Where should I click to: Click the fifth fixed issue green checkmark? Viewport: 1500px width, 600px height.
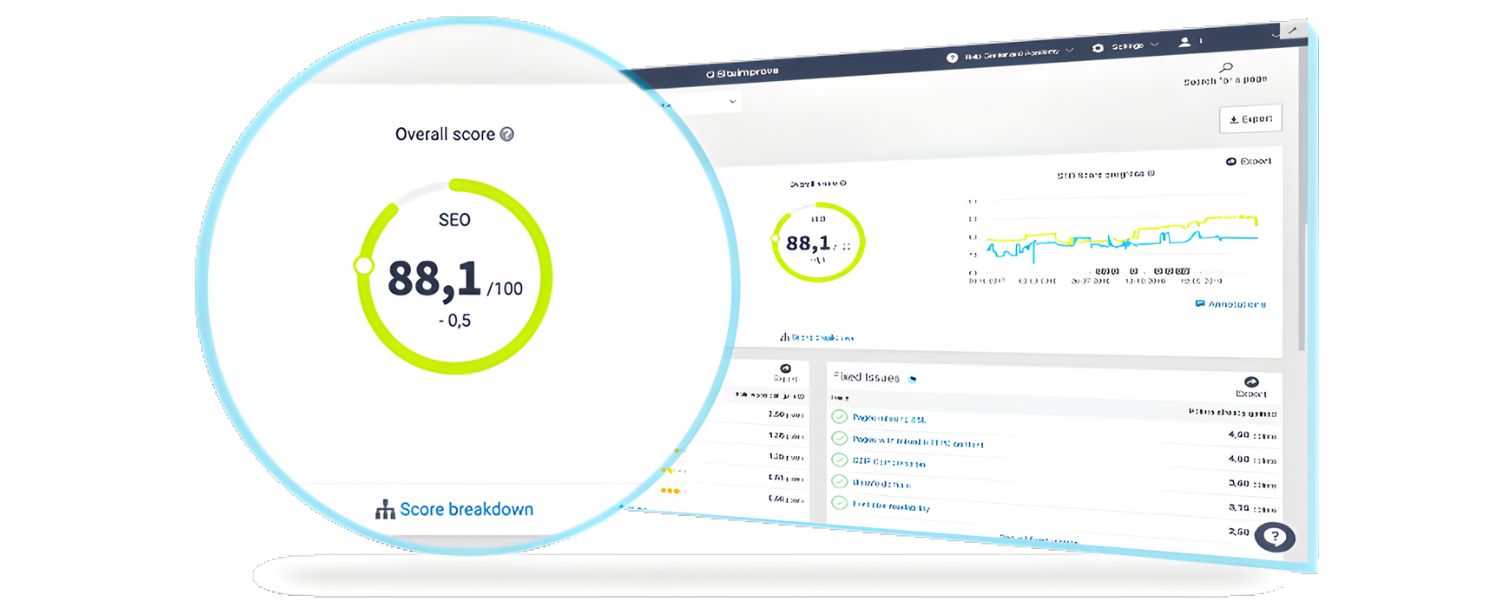[x=840, y=503]
